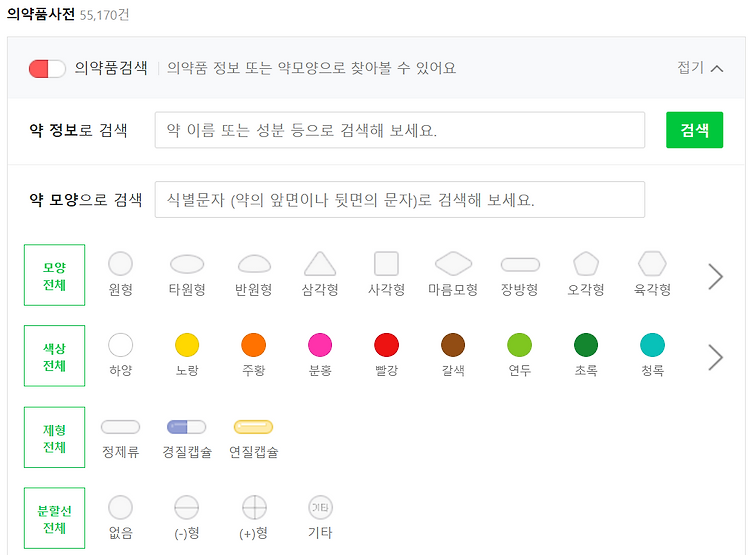
Task: Show more colors with the right chevron
Action: coord(715,357)
